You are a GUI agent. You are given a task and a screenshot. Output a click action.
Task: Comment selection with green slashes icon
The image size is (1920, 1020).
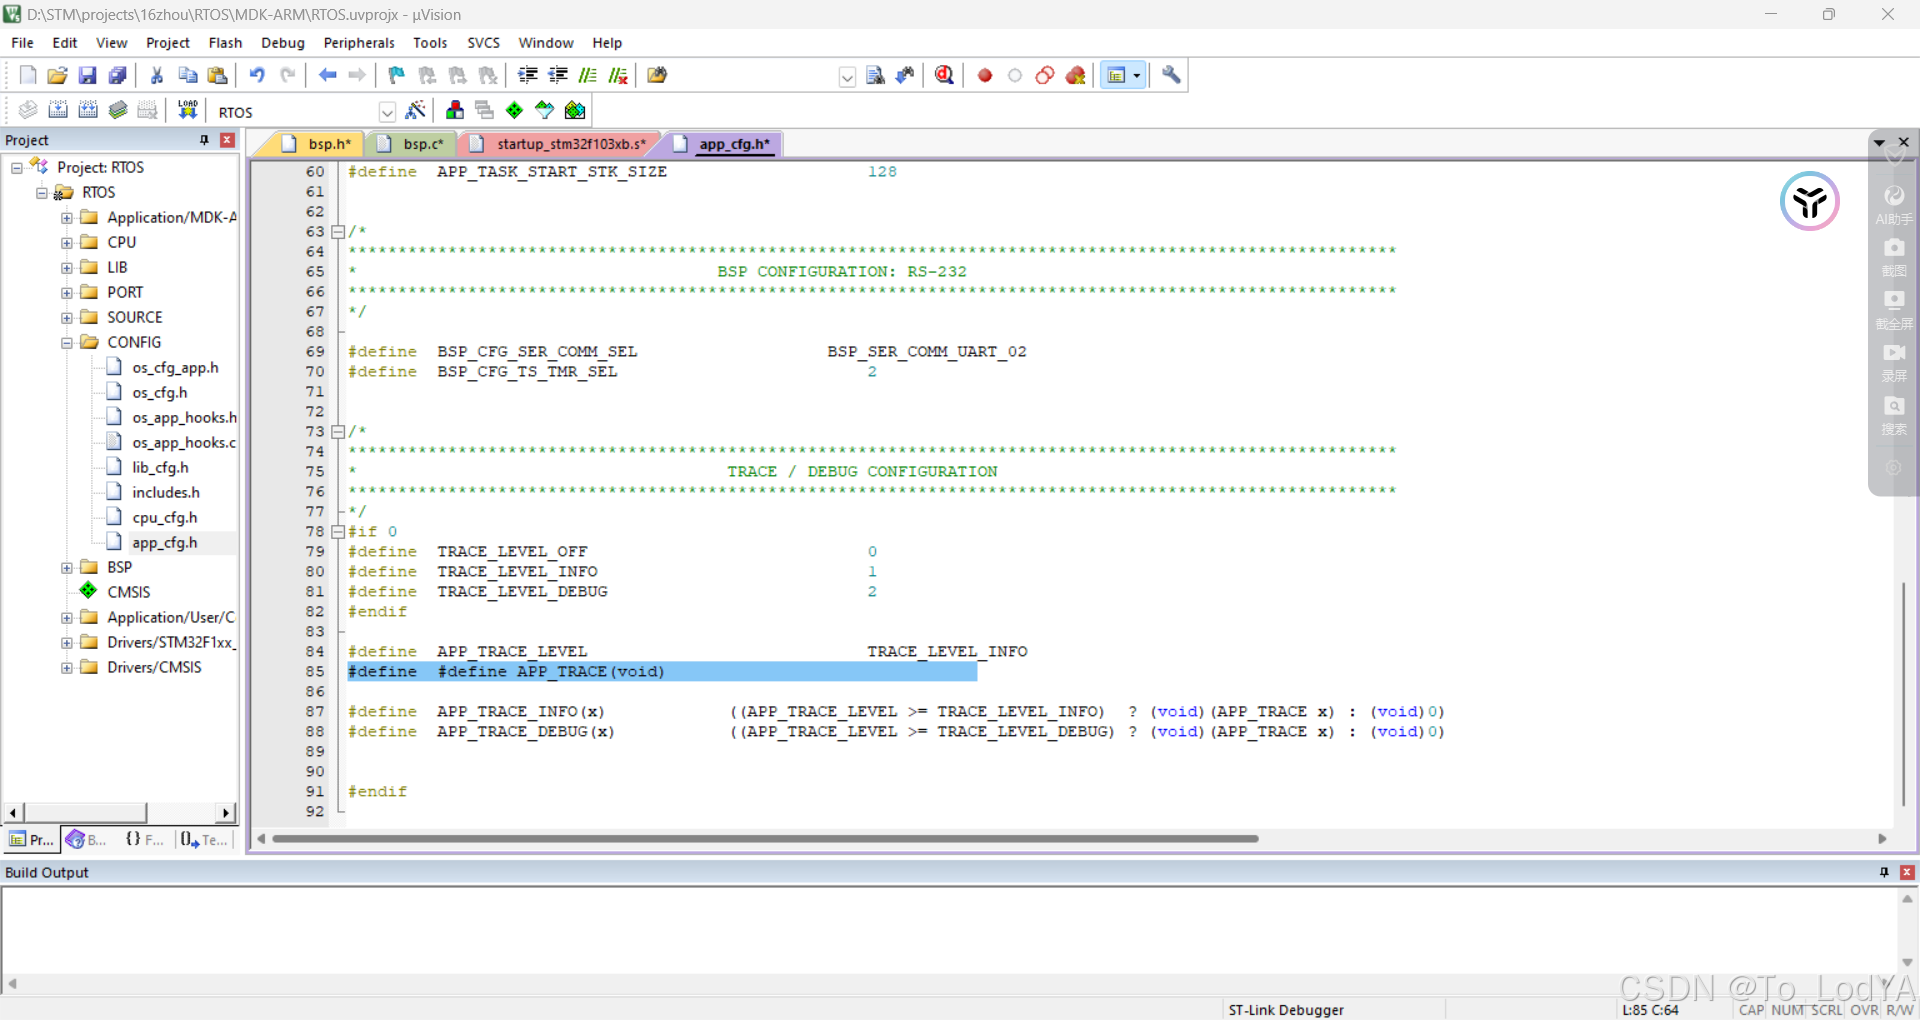pyautogui.click(x=588, y=75)
